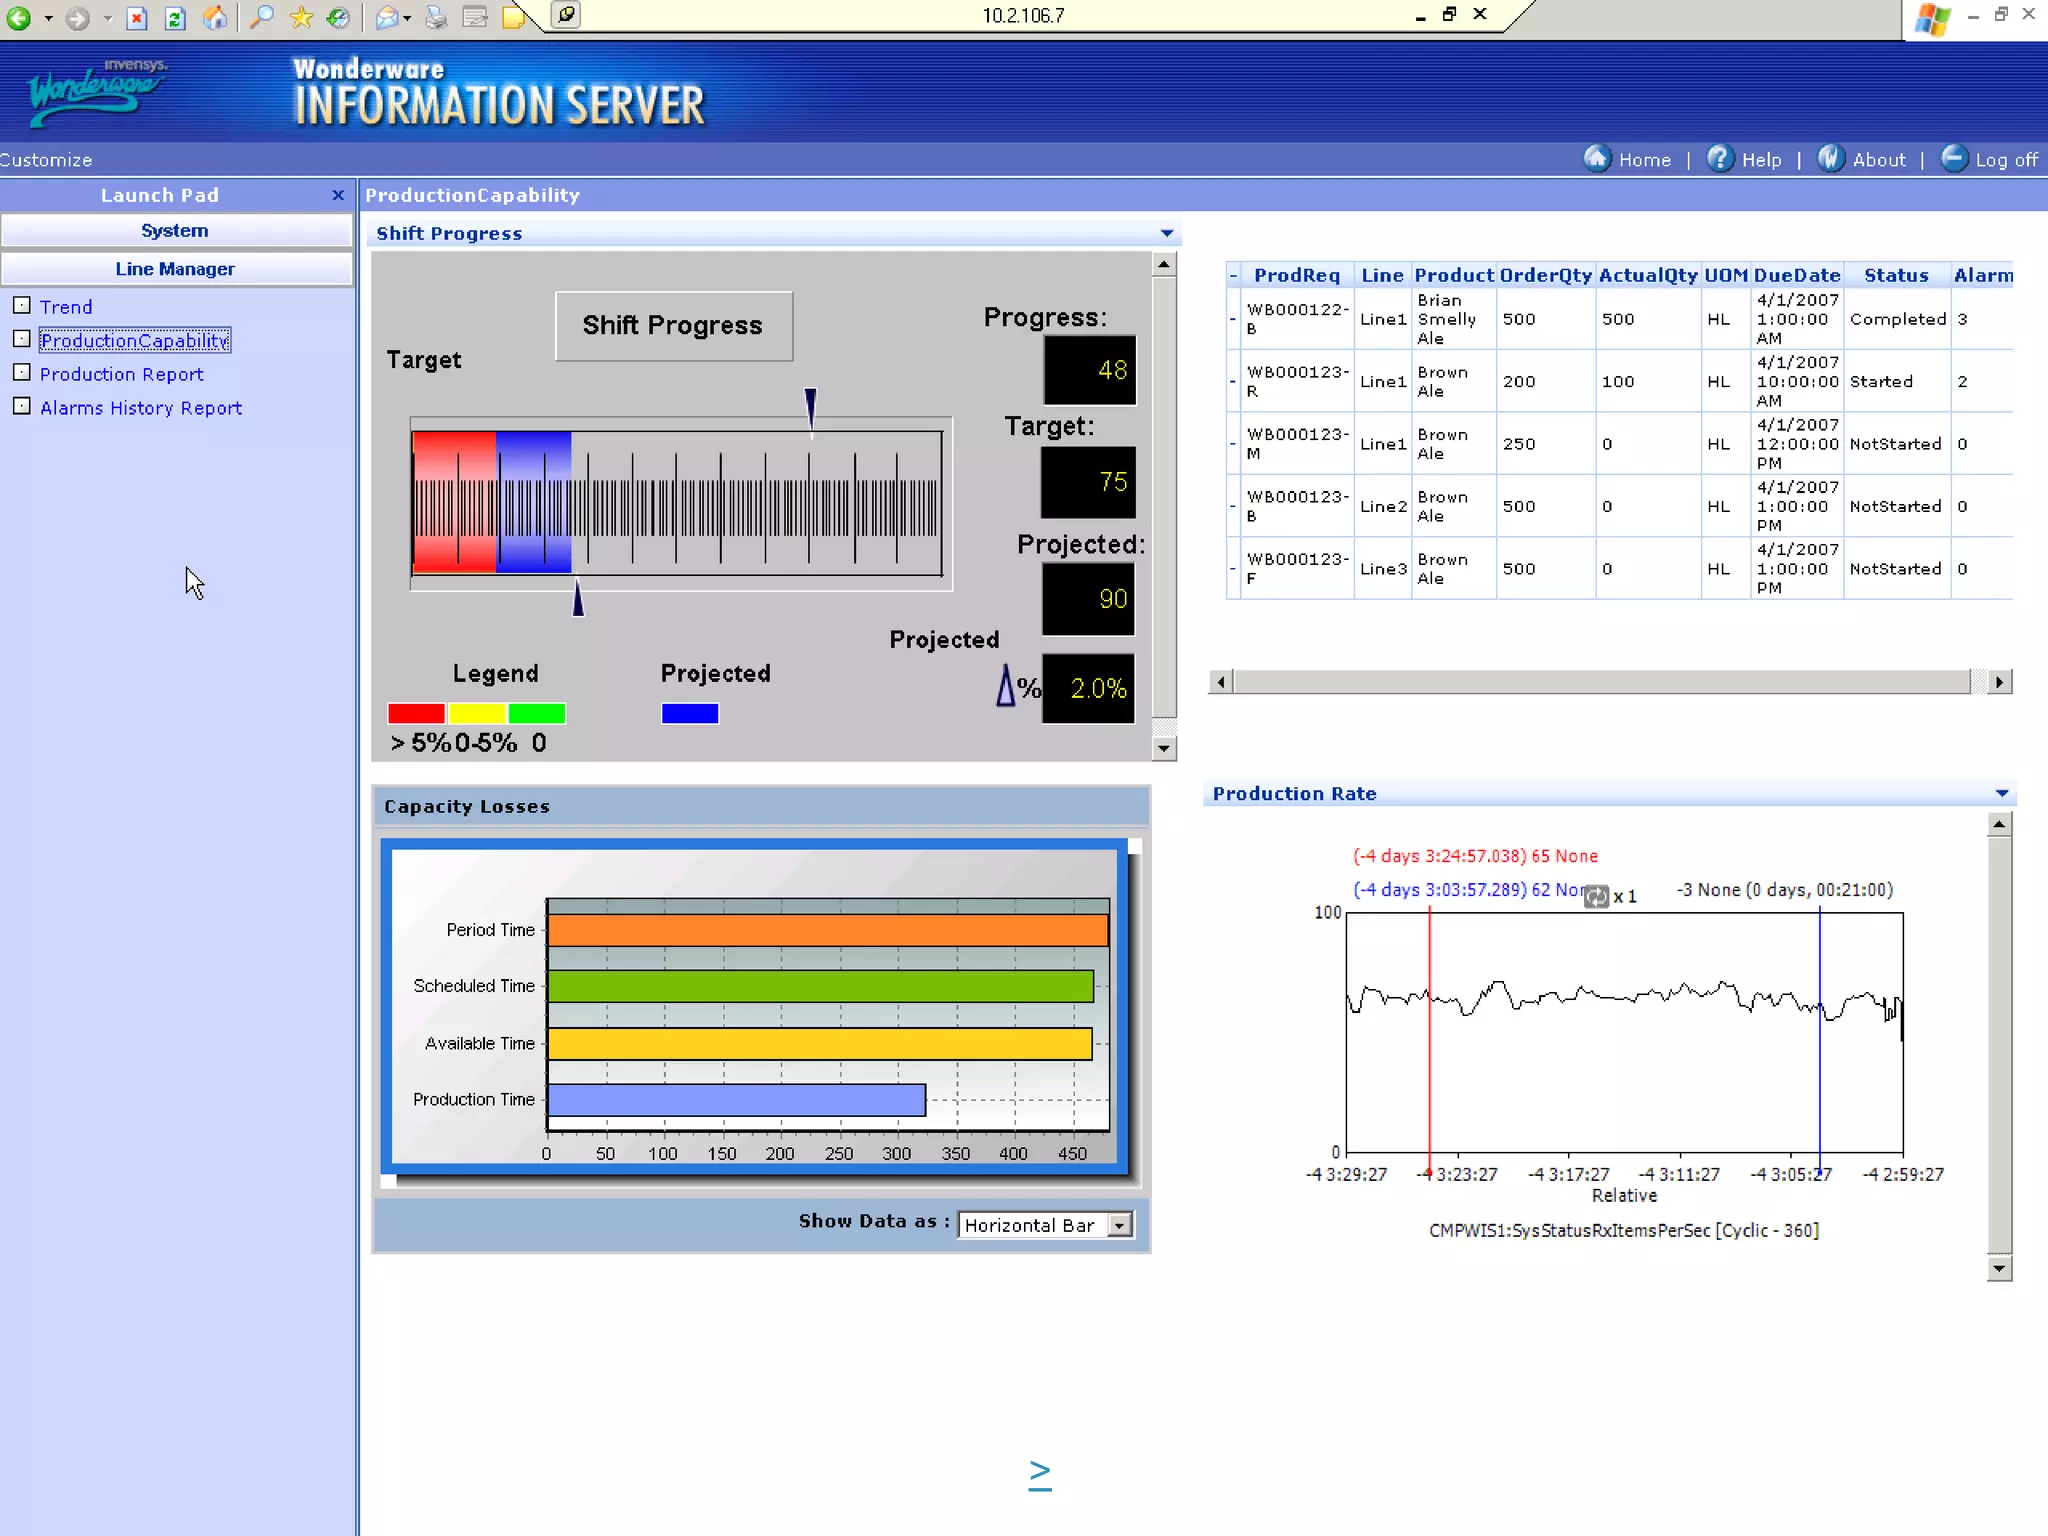The width and height of the screenshot is (2048, 1536).
Task: Open the browser Home page icon
Action: [x=214, y=17]
